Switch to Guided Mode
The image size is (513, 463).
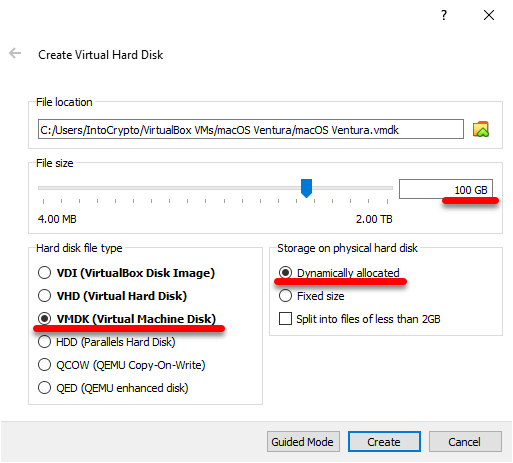point(303,442)
